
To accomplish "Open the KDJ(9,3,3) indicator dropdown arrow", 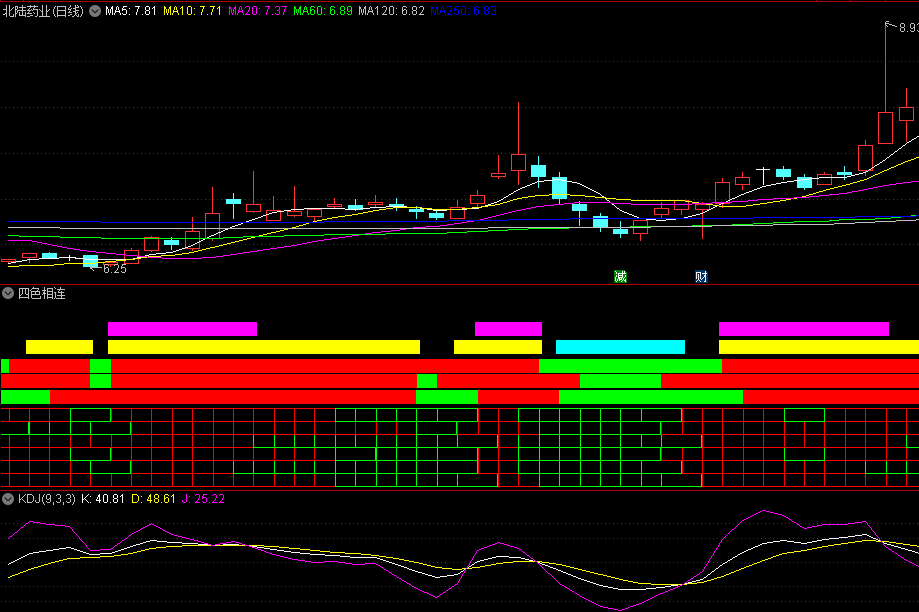I will [x=8, y=499].
